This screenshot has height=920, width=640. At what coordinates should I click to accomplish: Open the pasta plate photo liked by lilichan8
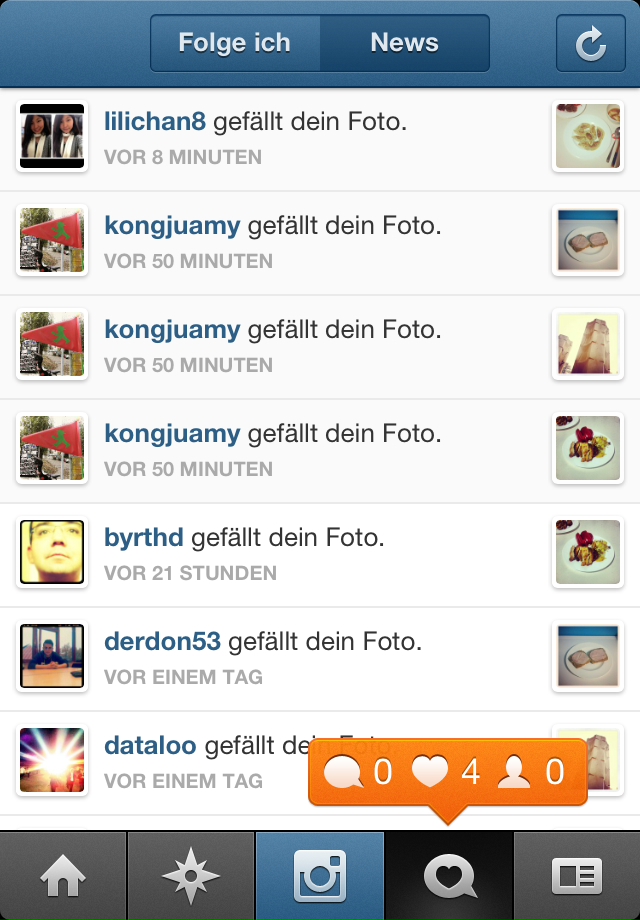[588, 136]
